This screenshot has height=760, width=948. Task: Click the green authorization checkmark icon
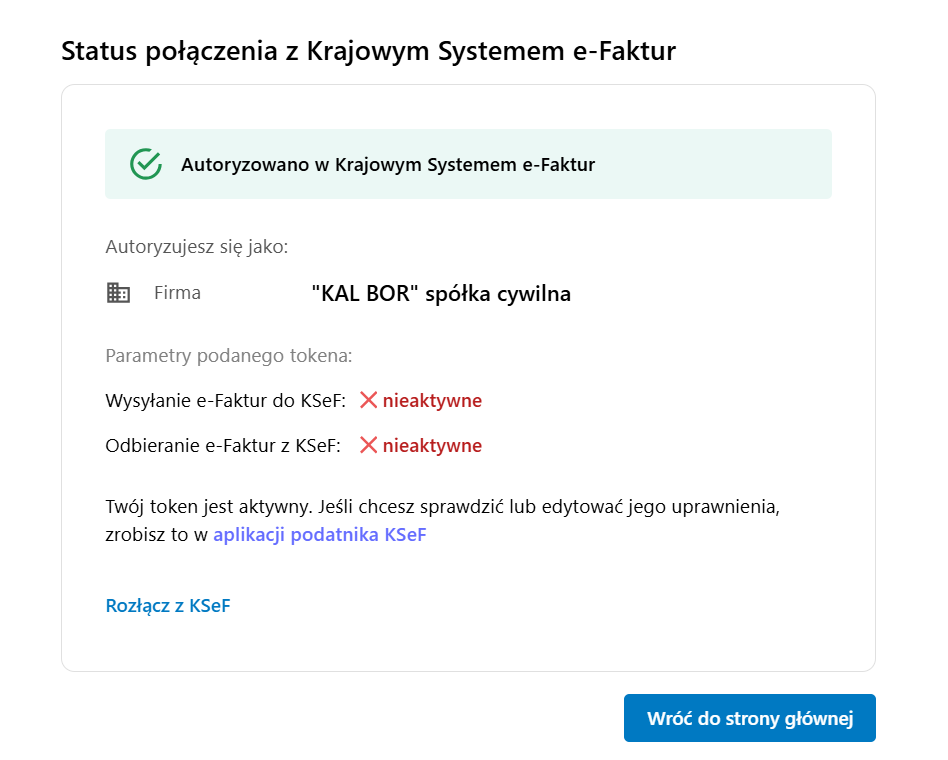click(146, 164)
